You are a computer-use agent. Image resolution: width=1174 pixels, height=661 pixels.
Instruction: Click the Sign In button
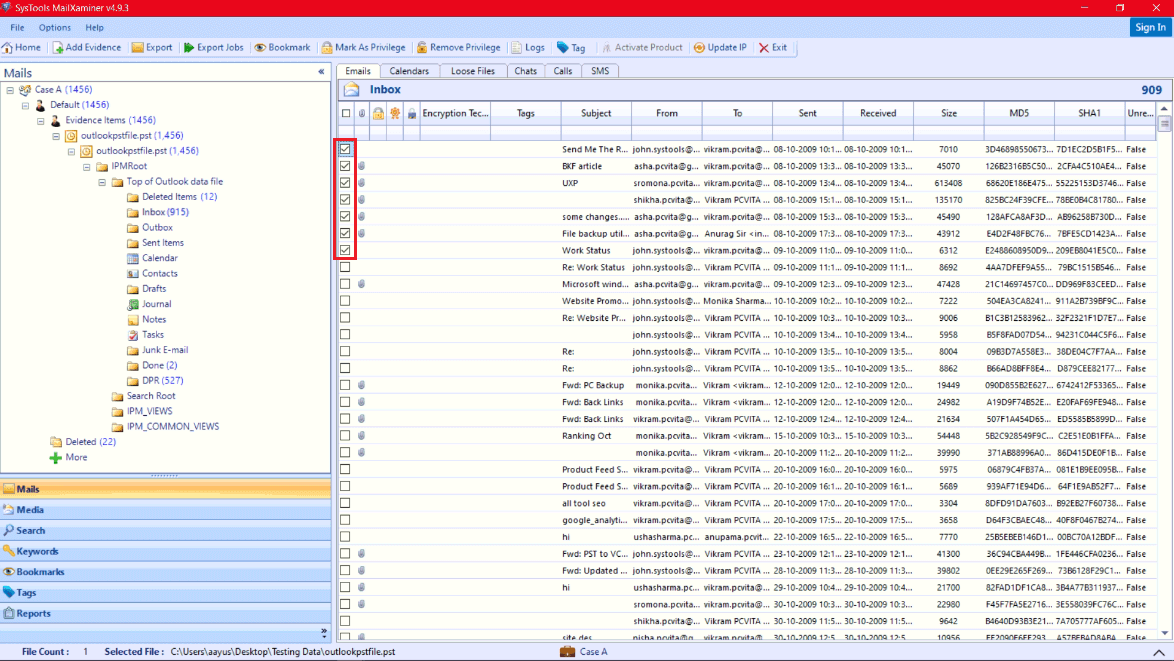1150,27
